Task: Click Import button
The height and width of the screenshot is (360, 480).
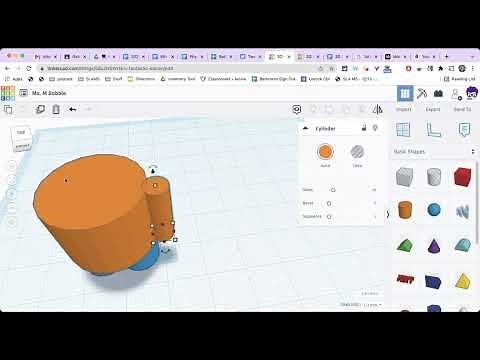Action: (x=403, y=109)
